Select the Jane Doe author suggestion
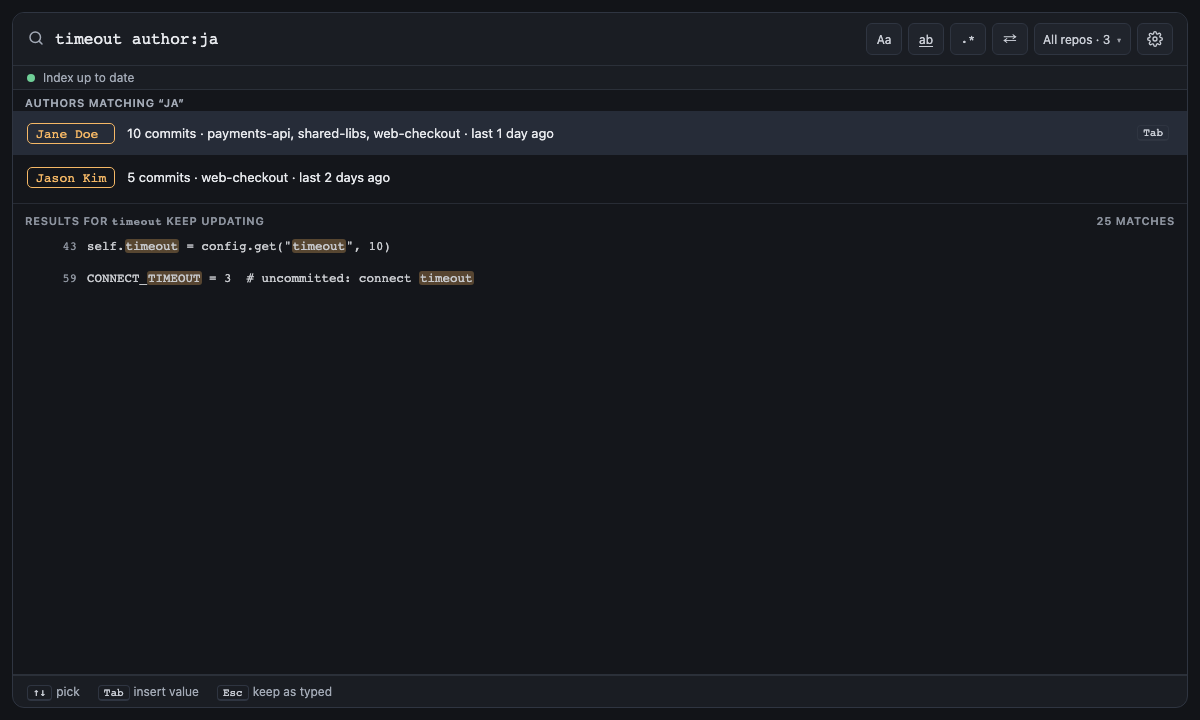 (600, 133)
